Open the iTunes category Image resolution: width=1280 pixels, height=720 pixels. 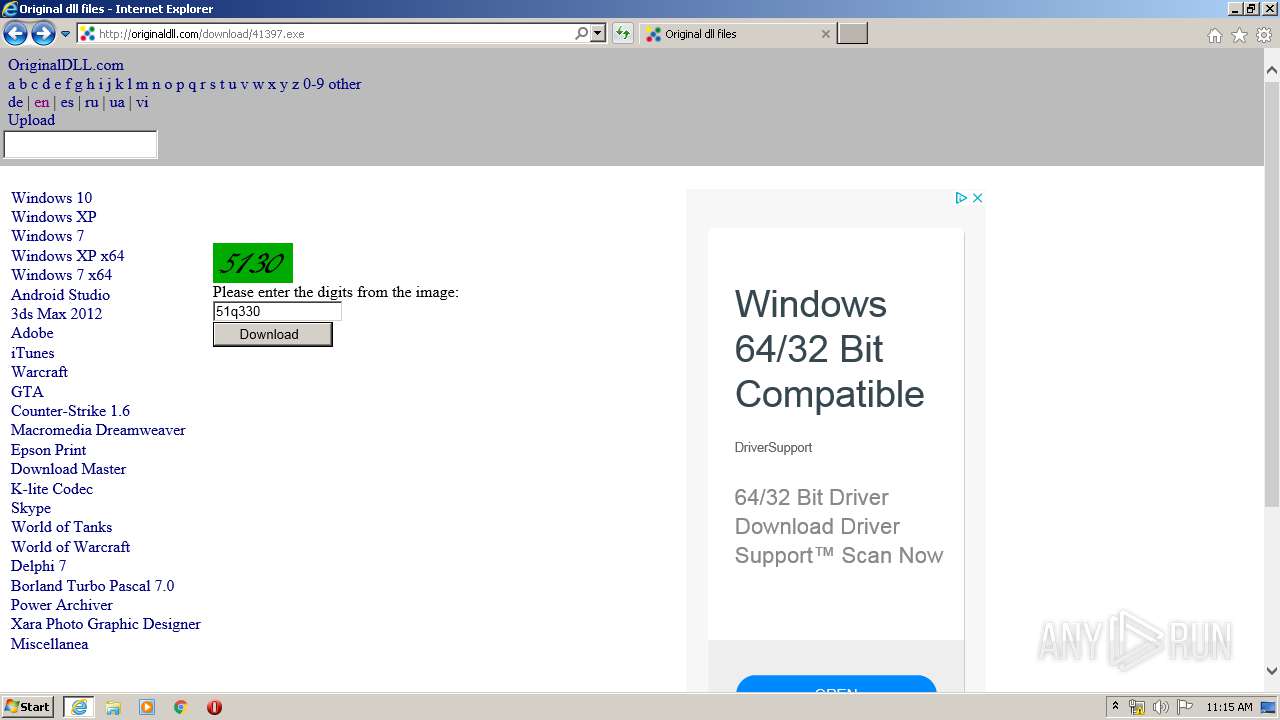(33, 353)
